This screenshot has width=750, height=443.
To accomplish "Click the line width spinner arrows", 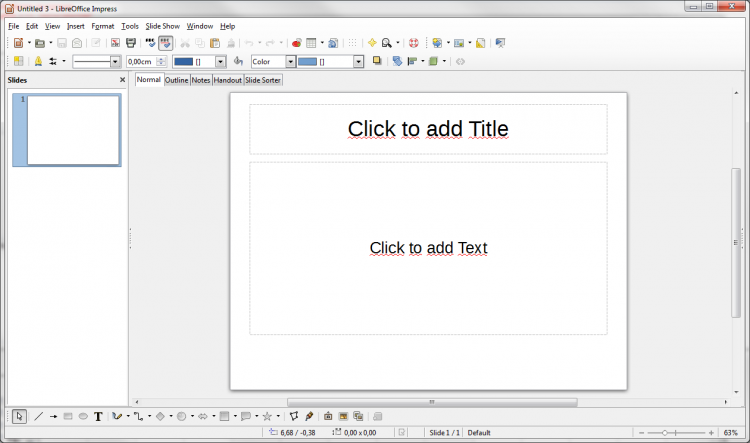I will (161, 61).
